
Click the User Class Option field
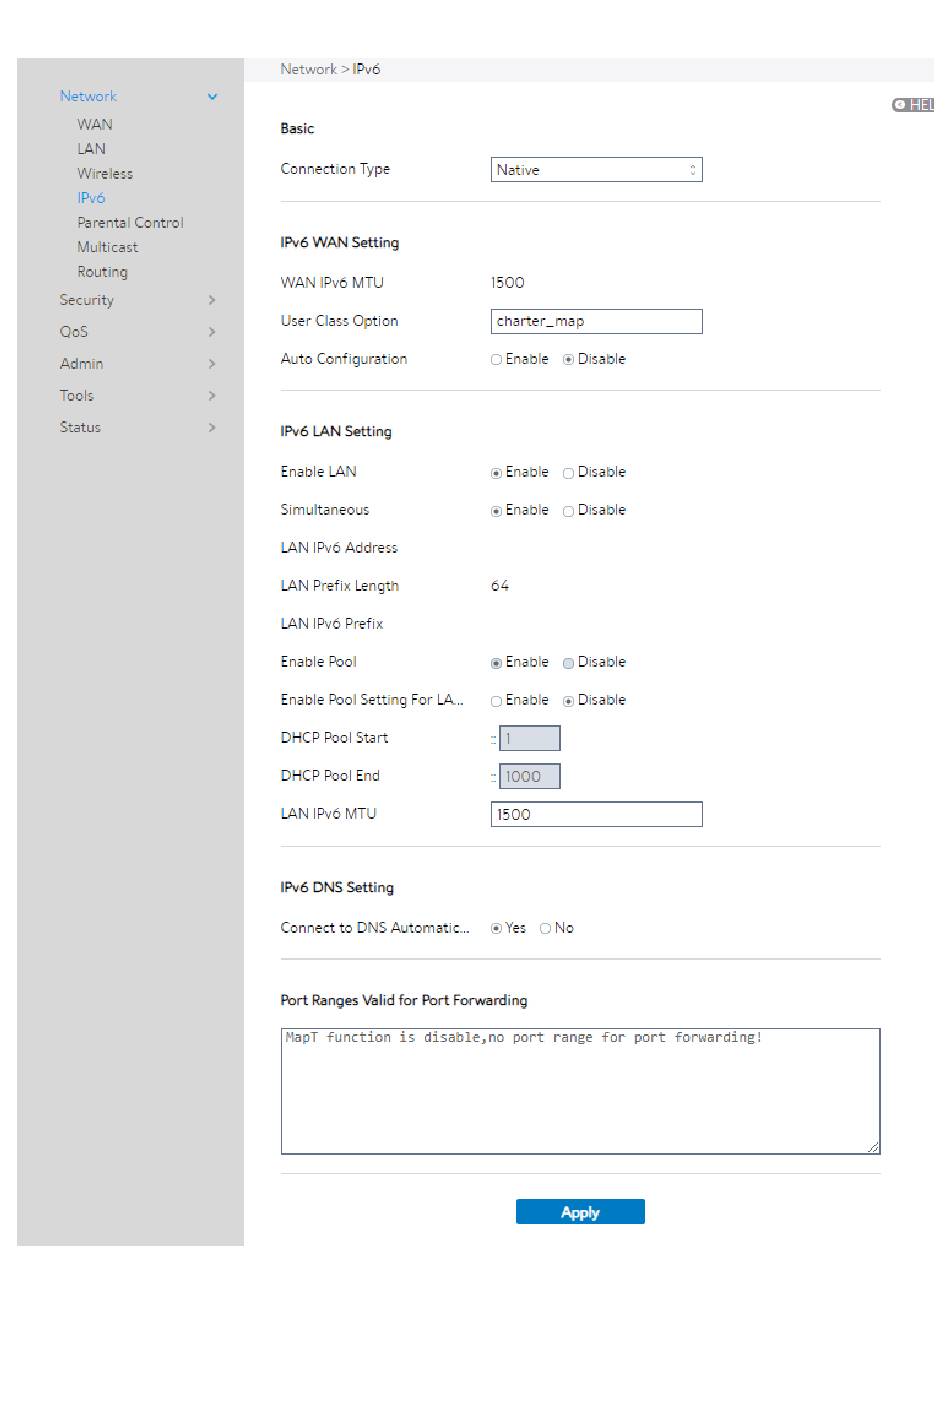point(596,322)
